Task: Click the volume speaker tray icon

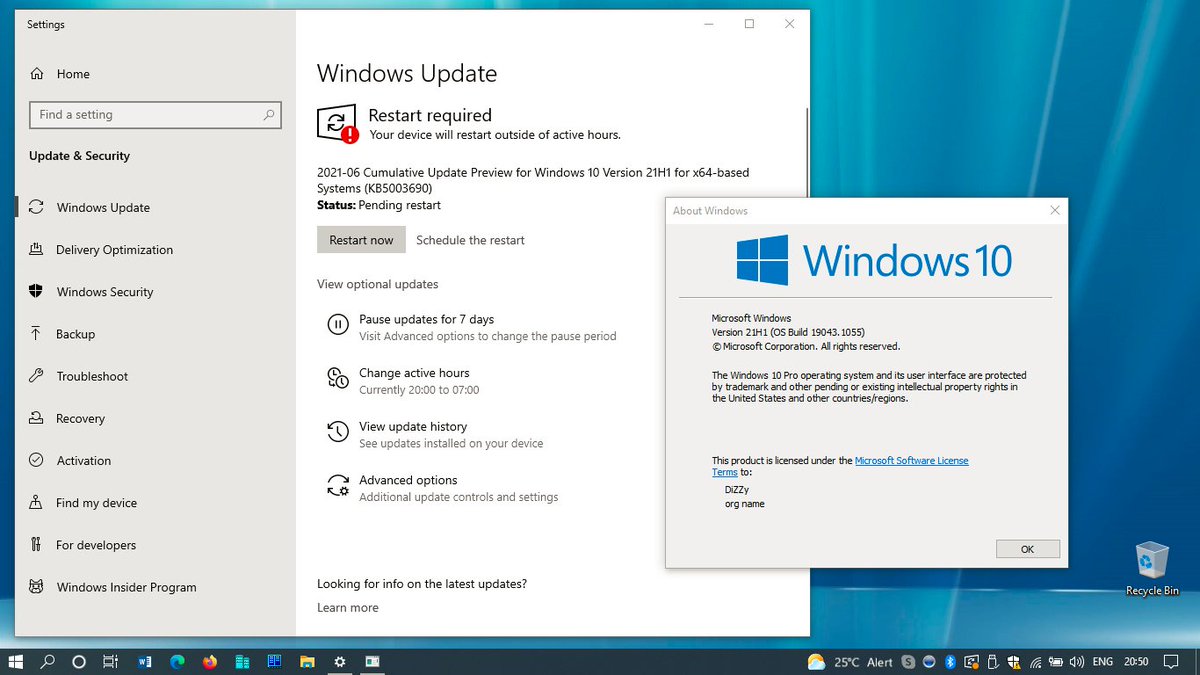Action: (x=1077, y=662)
